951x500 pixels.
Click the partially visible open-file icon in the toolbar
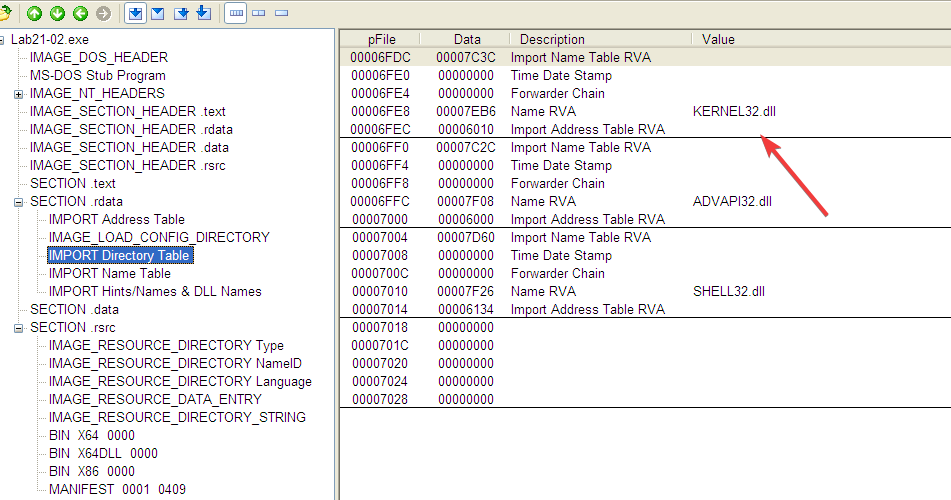tap(5, 13)
